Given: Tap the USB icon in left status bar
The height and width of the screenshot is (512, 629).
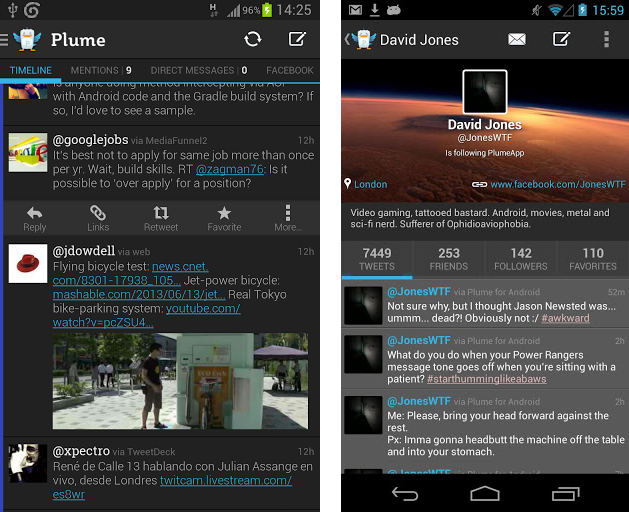Looking at the screenshot, I should pos(12,10).
